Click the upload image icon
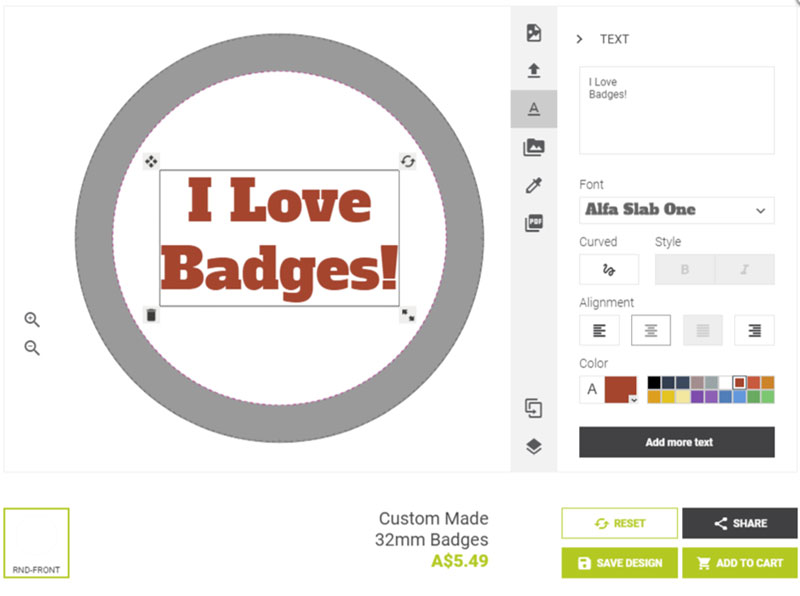Image resolution: width=800 pixels, height=596 pixels. tap(534, 70)
